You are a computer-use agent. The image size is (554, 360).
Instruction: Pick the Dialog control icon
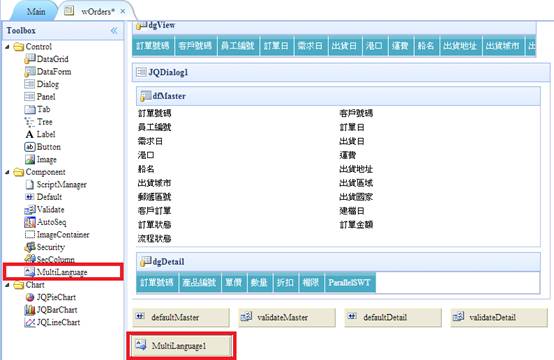point(30,84)
